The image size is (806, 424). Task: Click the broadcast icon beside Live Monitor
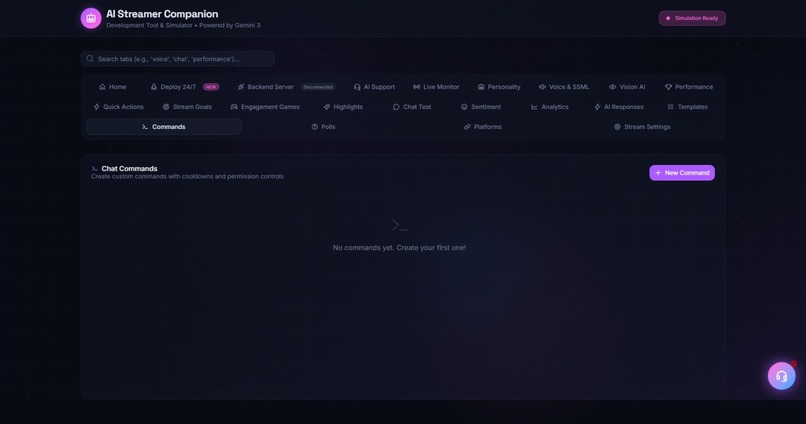pos(416,87)
